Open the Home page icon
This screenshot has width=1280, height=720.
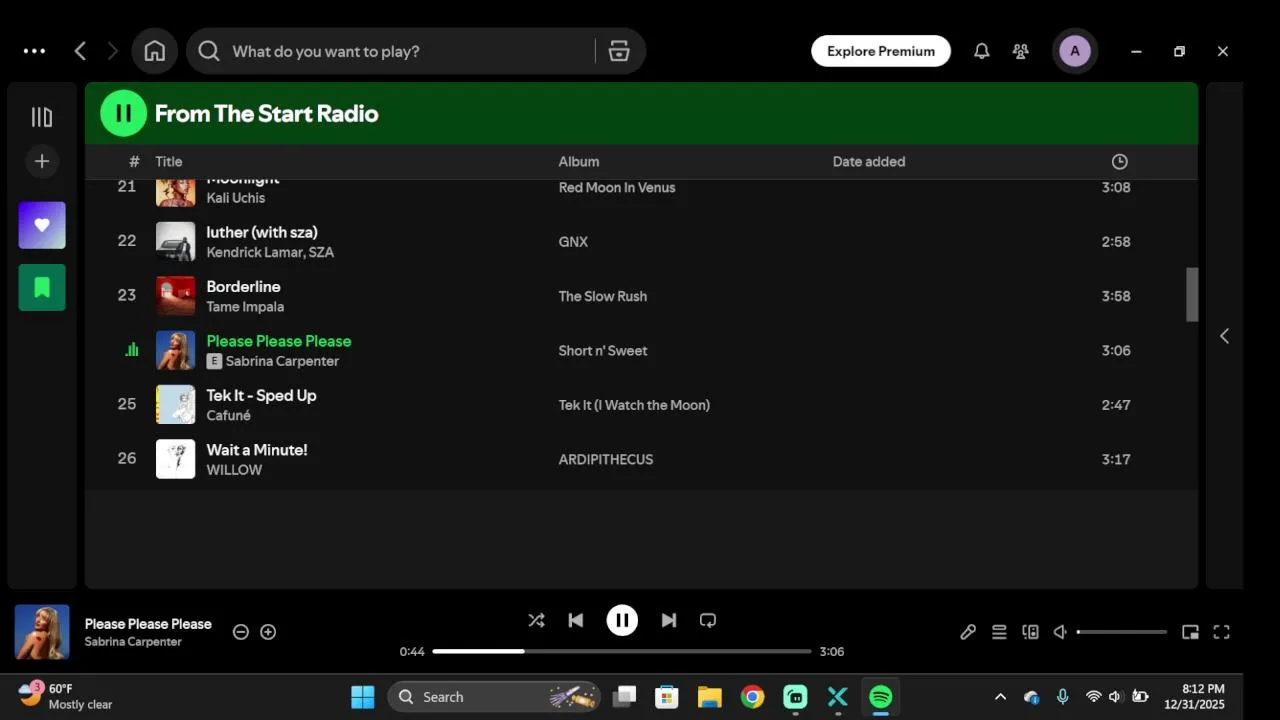(x=154, y=51)
